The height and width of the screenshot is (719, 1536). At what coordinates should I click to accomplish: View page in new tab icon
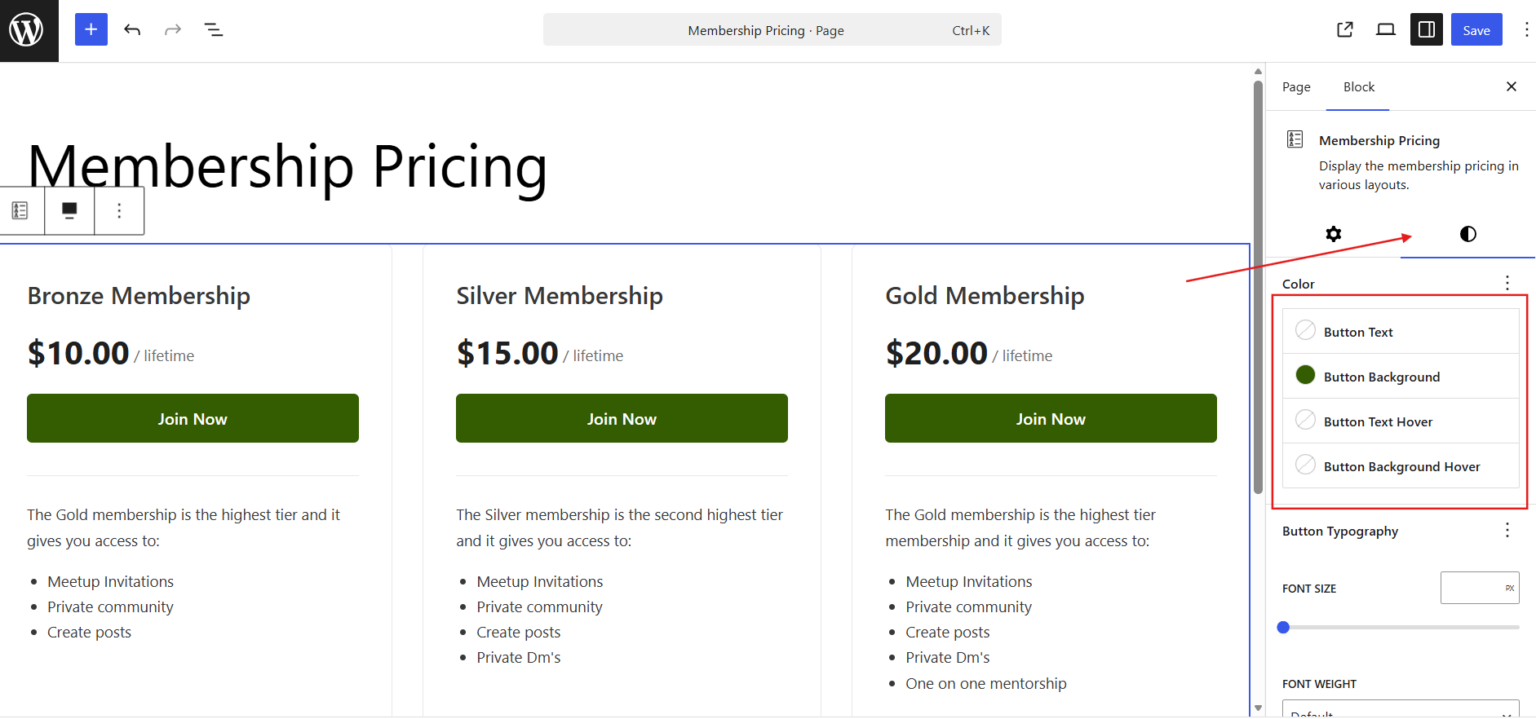[x=1345, y=30]
